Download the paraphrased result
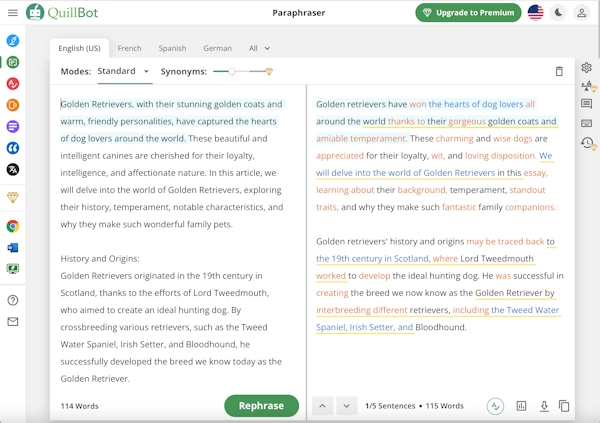The width and height of the screenshot is (600, 423). (544, 406)
